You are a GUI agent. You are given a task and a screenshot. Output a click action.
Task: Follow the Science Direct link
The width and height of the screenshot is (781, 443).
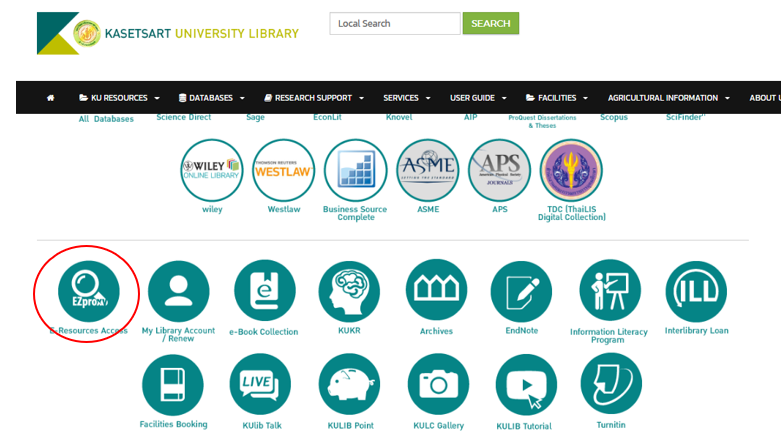click(x=184, y=117)
